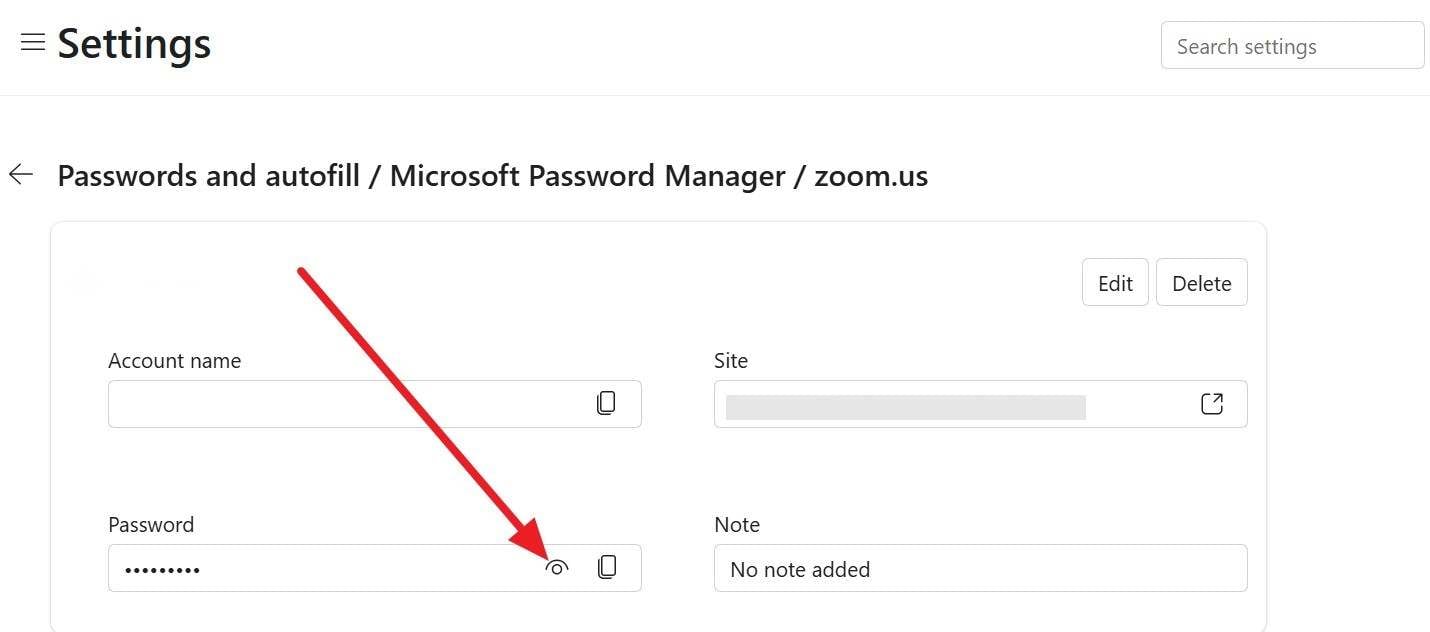
Task: Click inside the Account name field
Action: [340, 404]
